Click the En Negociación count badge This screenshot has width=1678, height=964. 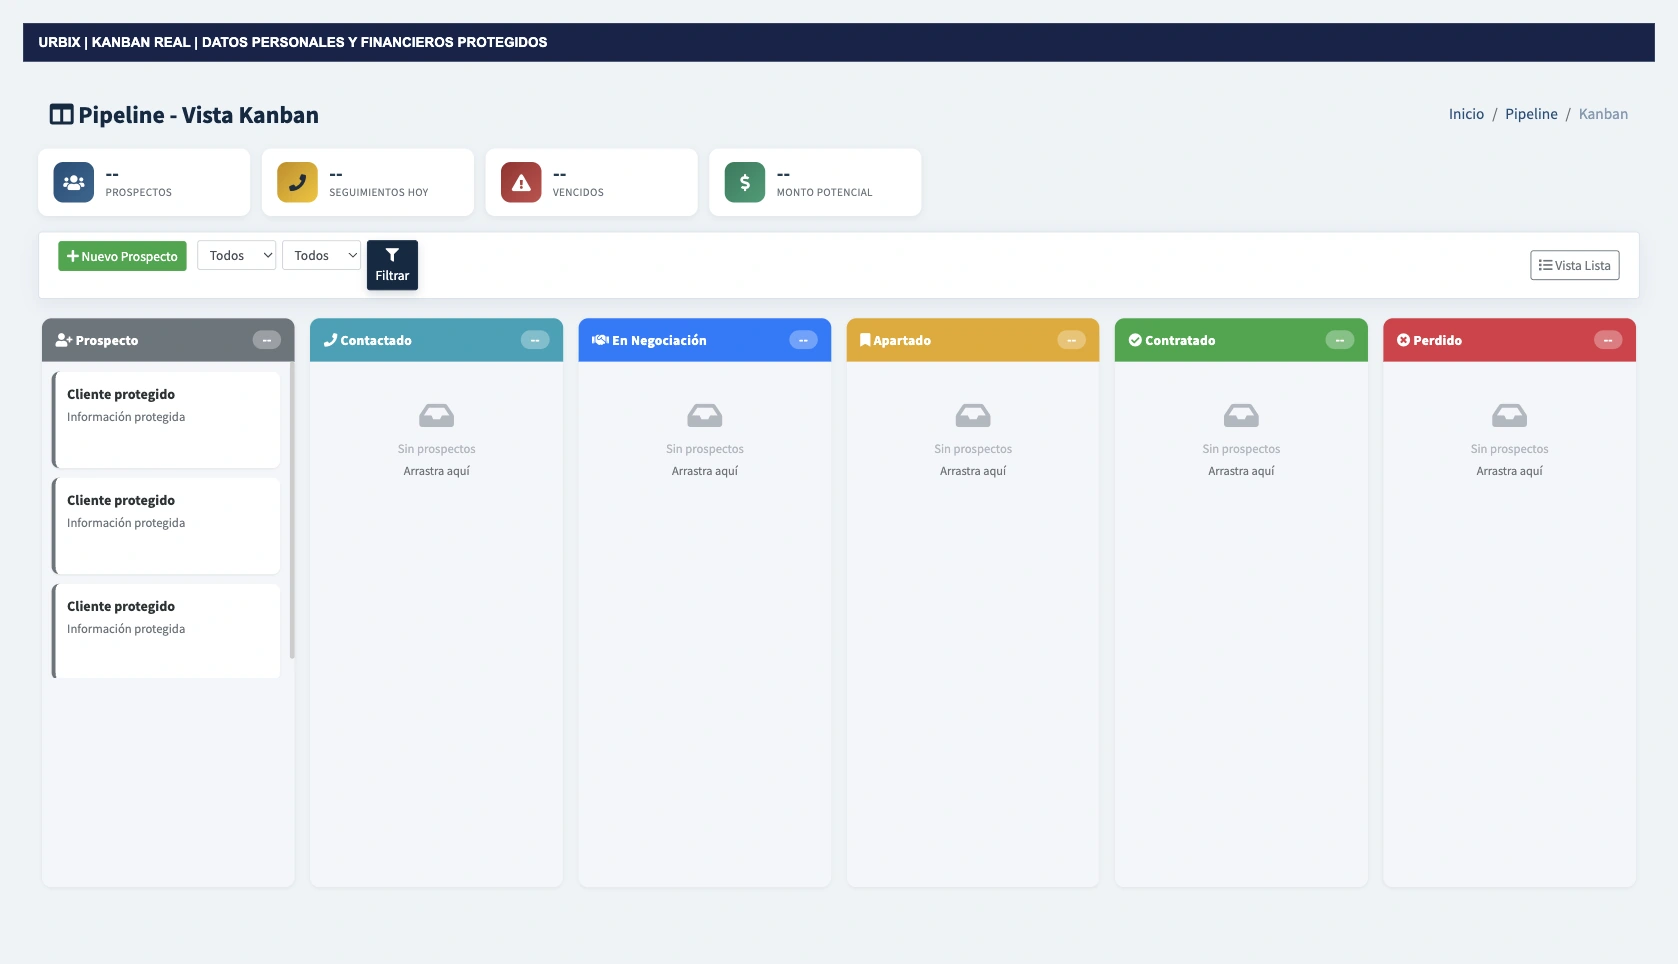pos(803,340)
